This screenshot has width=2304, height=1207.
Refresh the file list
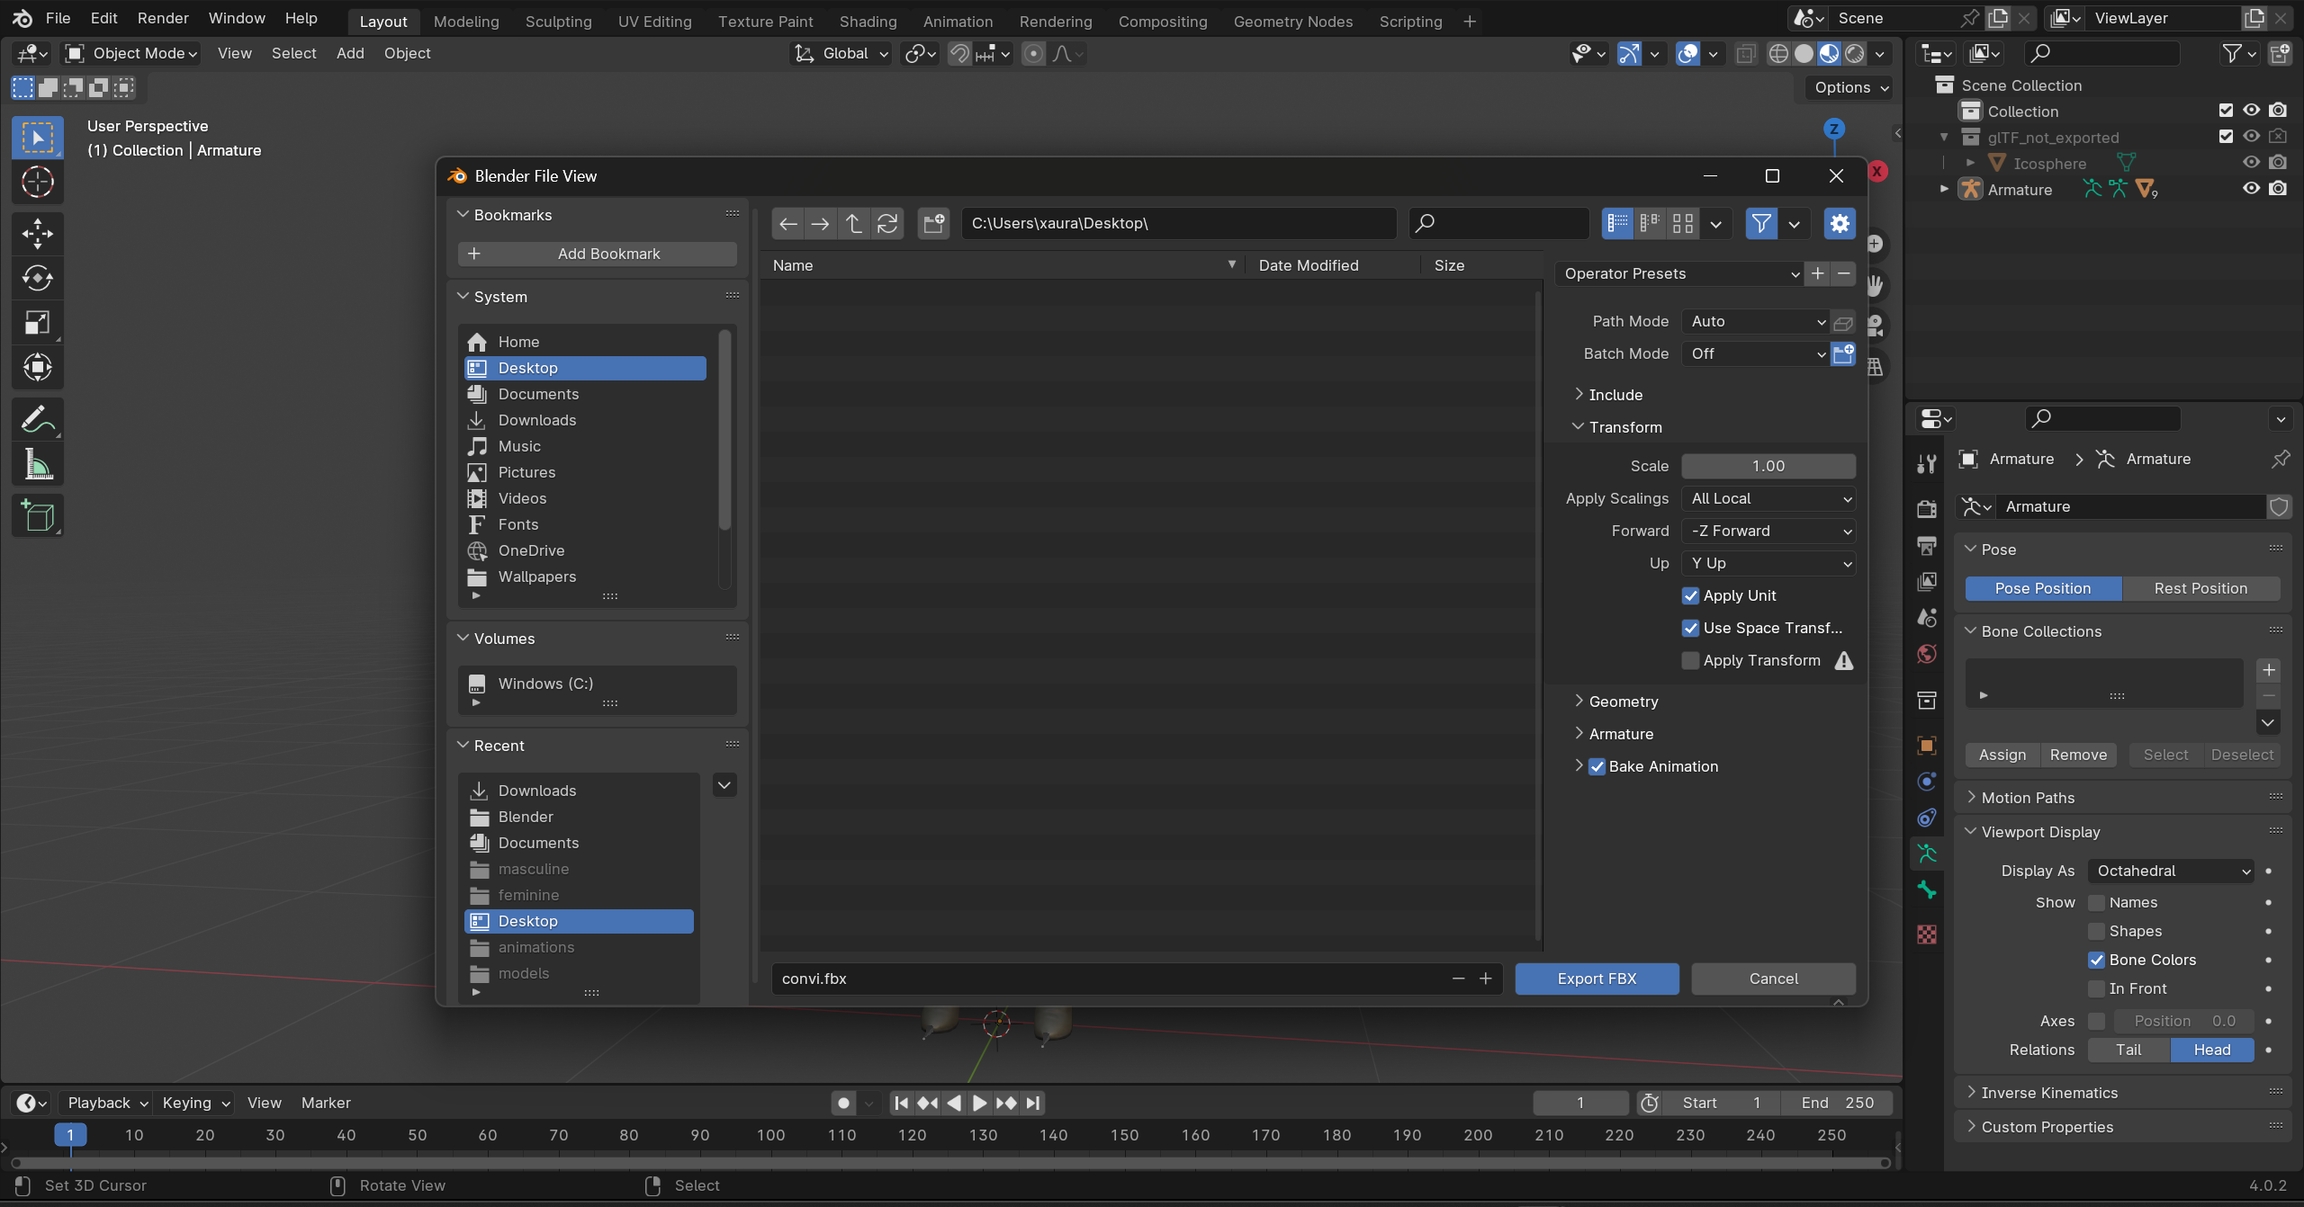point(887,223)
